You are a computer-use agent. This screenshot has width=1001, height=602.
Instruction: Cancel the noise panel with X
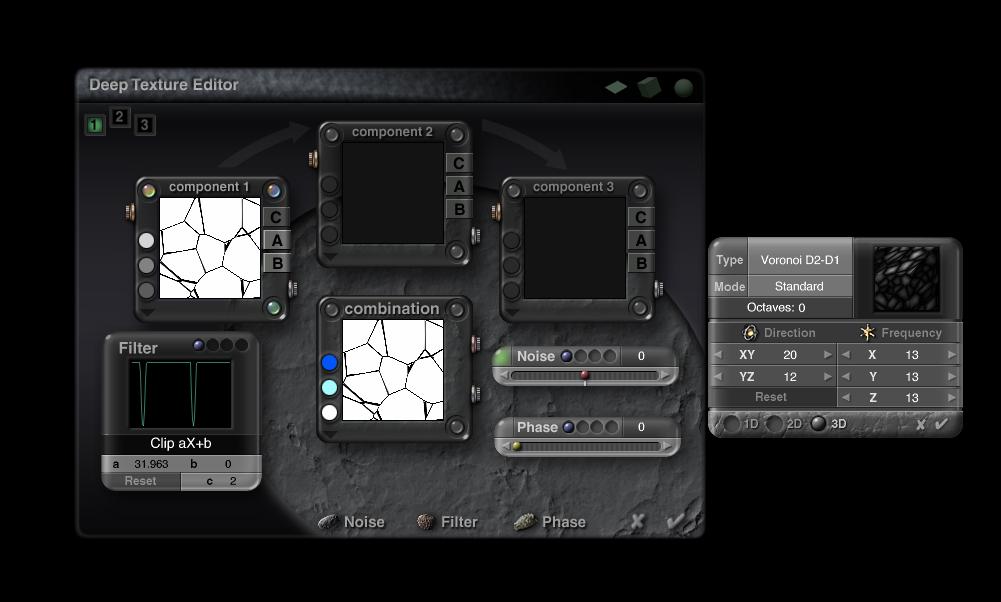tap(921, 425)
